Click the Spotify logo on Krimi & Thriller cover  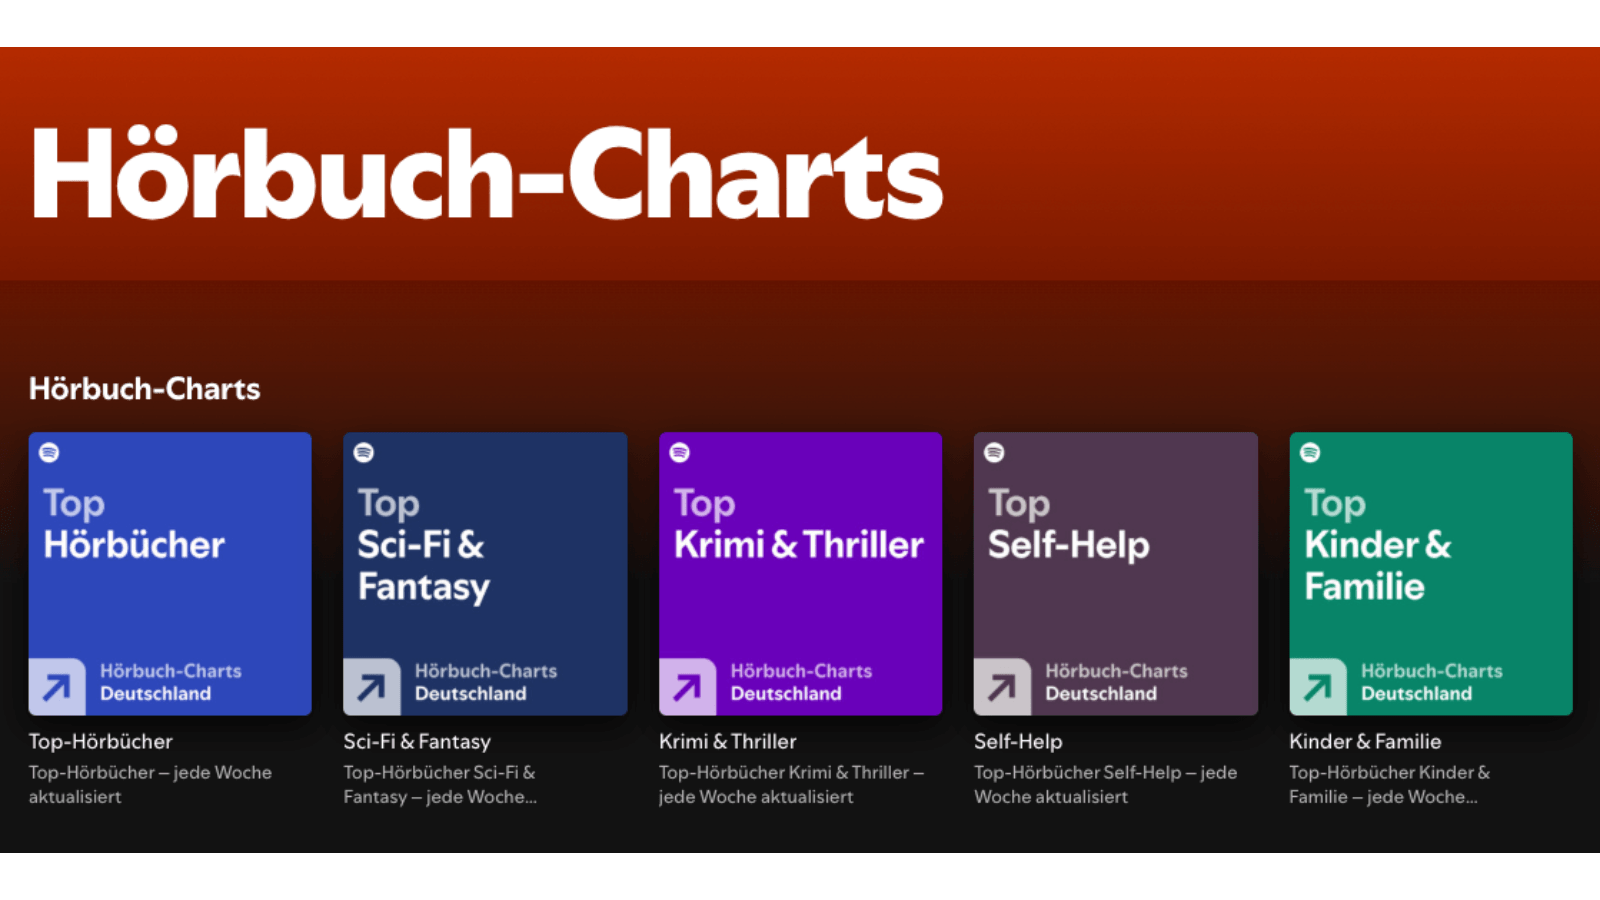click(x=679, y=452)
